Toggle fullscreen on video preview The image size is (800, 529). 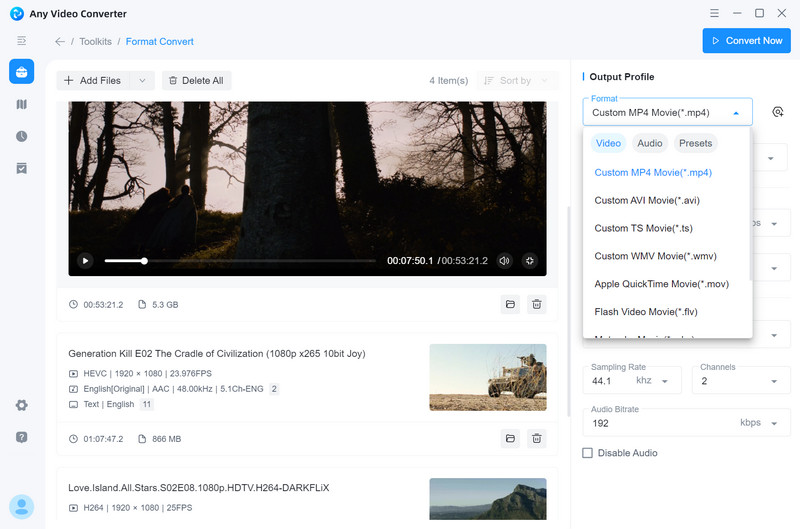[530, 261]
